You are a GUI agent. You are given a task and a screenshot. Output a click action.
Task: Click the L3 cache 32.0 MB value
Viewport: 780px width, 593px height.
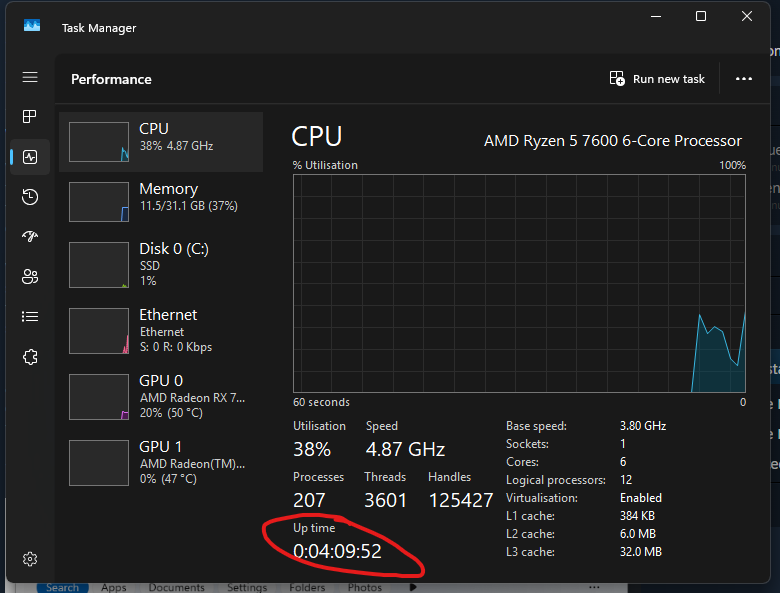(x=641, y=552)
